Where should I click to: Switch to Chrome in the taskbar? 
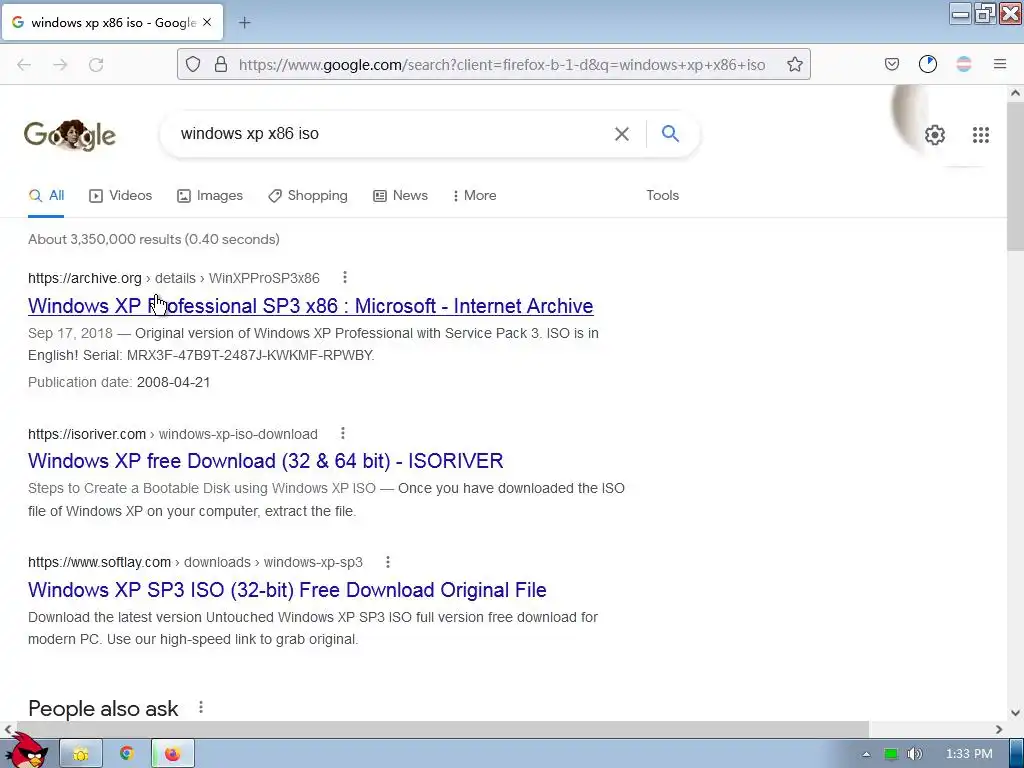pyautogui.click(x=127, y=754)
